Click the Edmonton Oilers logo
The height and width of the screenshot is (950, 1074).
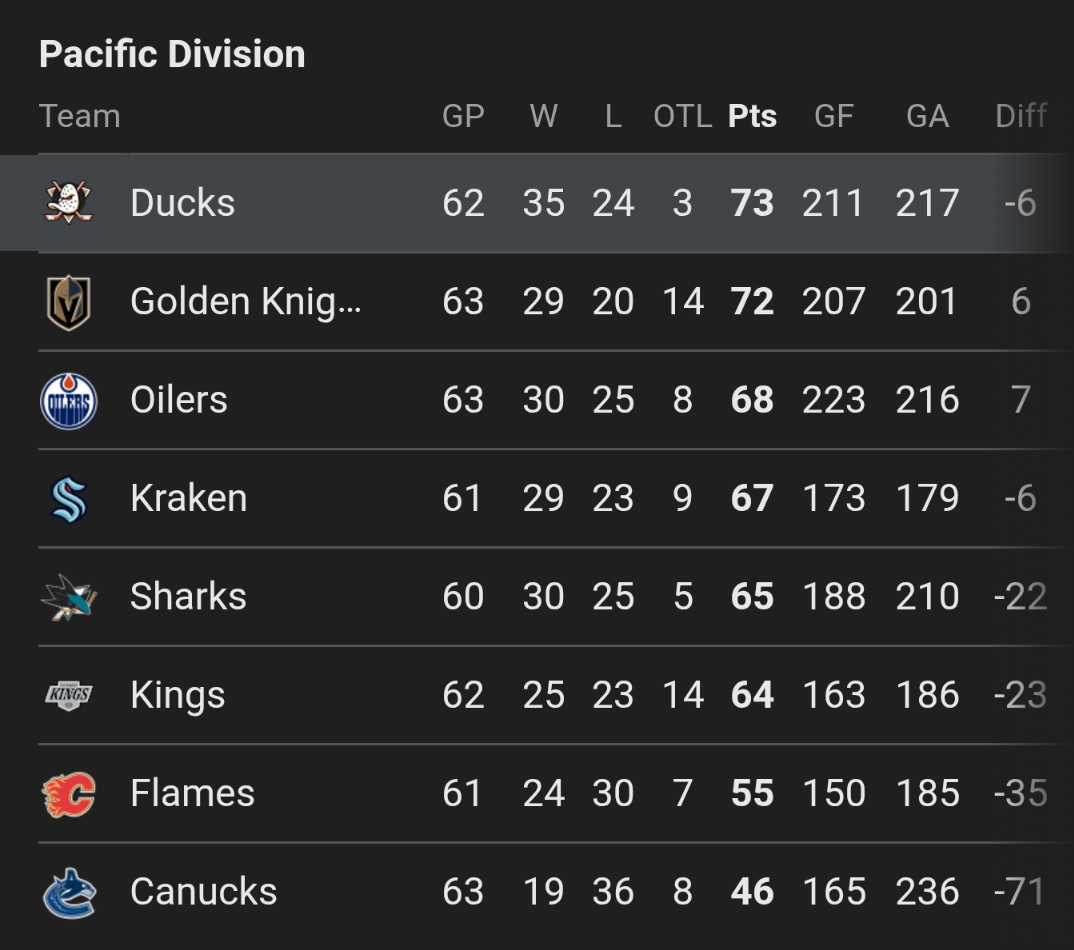[69, 401]
